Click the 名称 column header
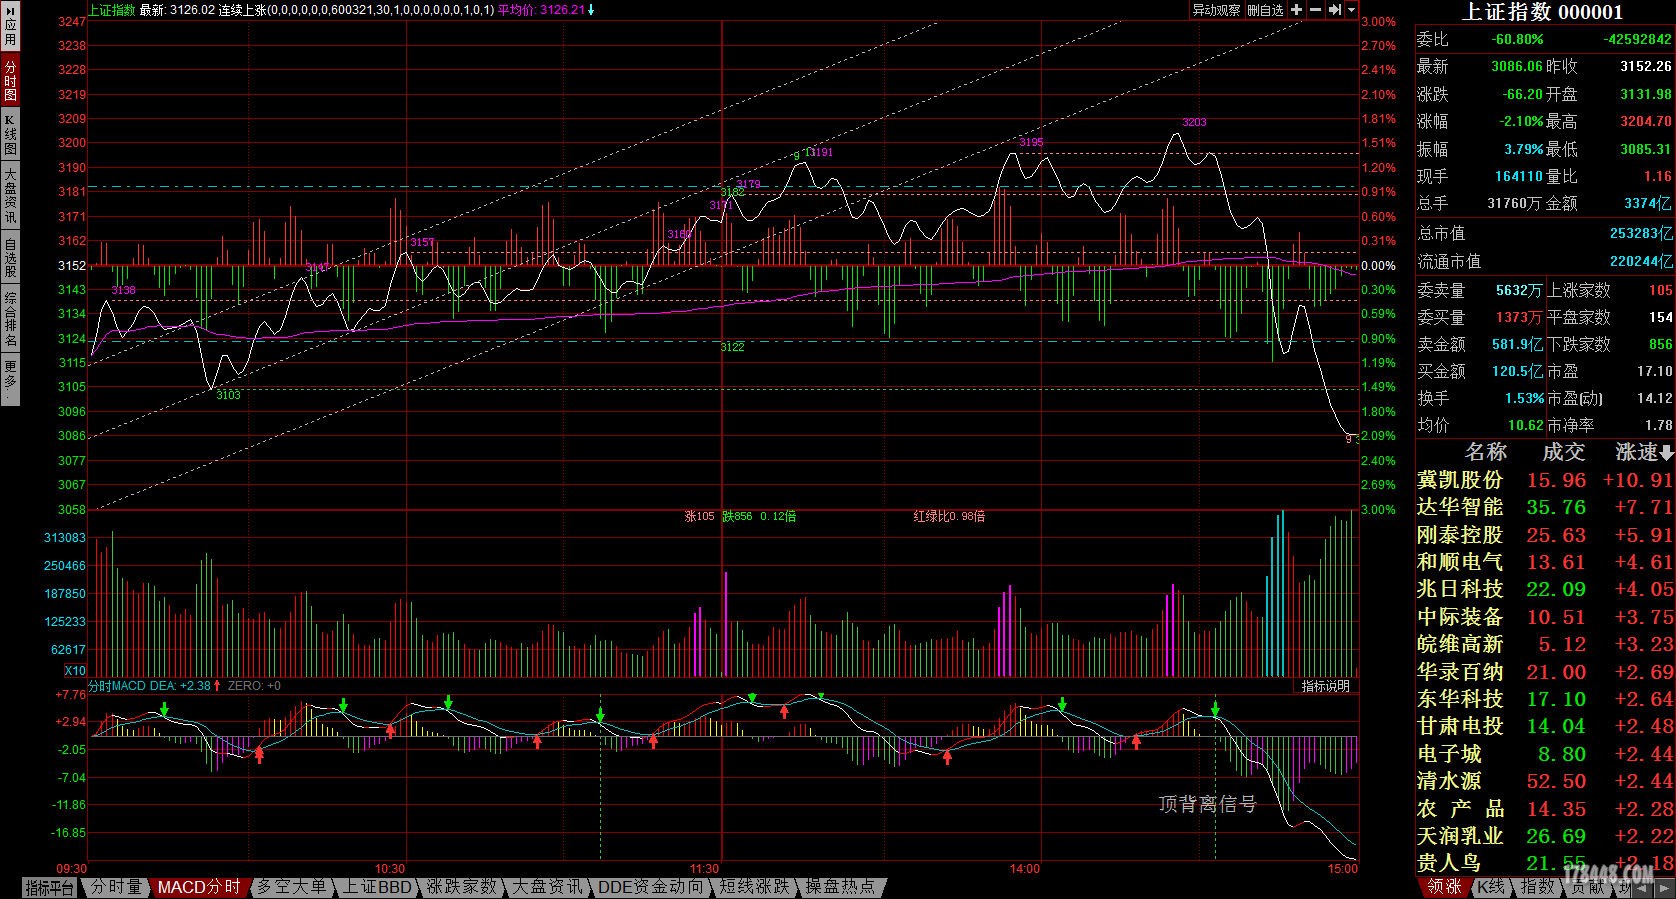 tap(1485, 453)
